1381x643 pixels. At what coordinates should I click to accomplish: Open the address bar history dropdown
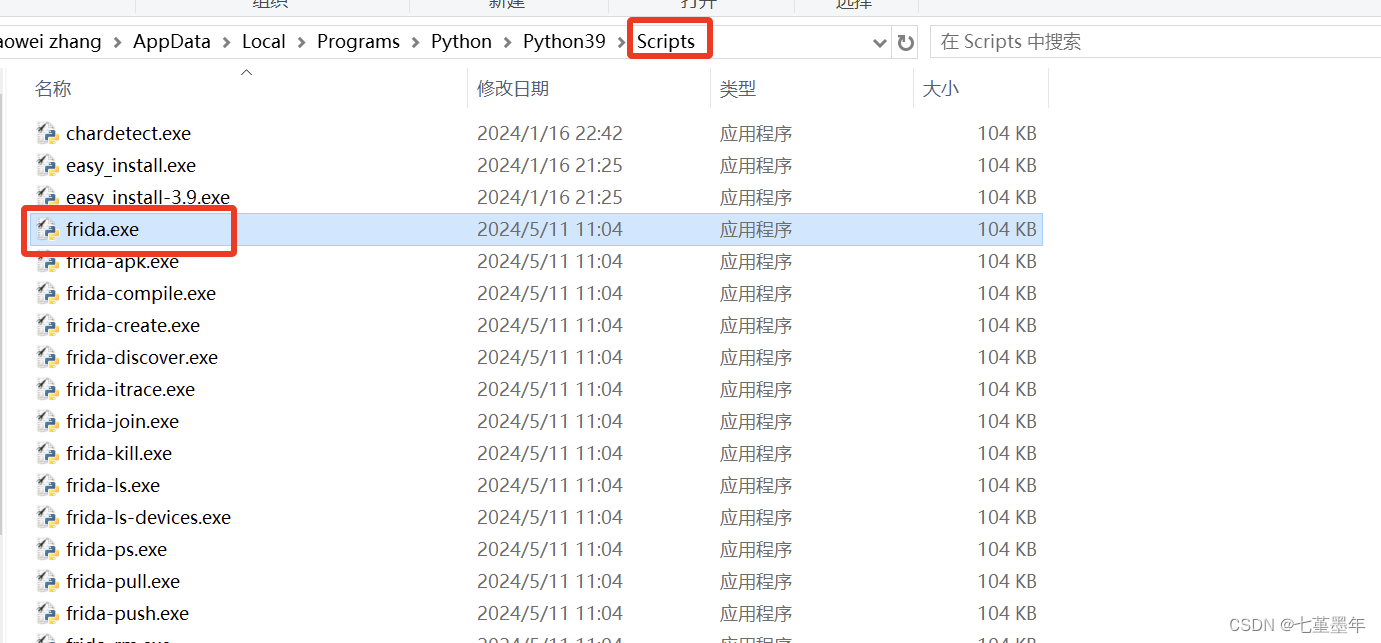pyautogui.click(x=880, y=42)
